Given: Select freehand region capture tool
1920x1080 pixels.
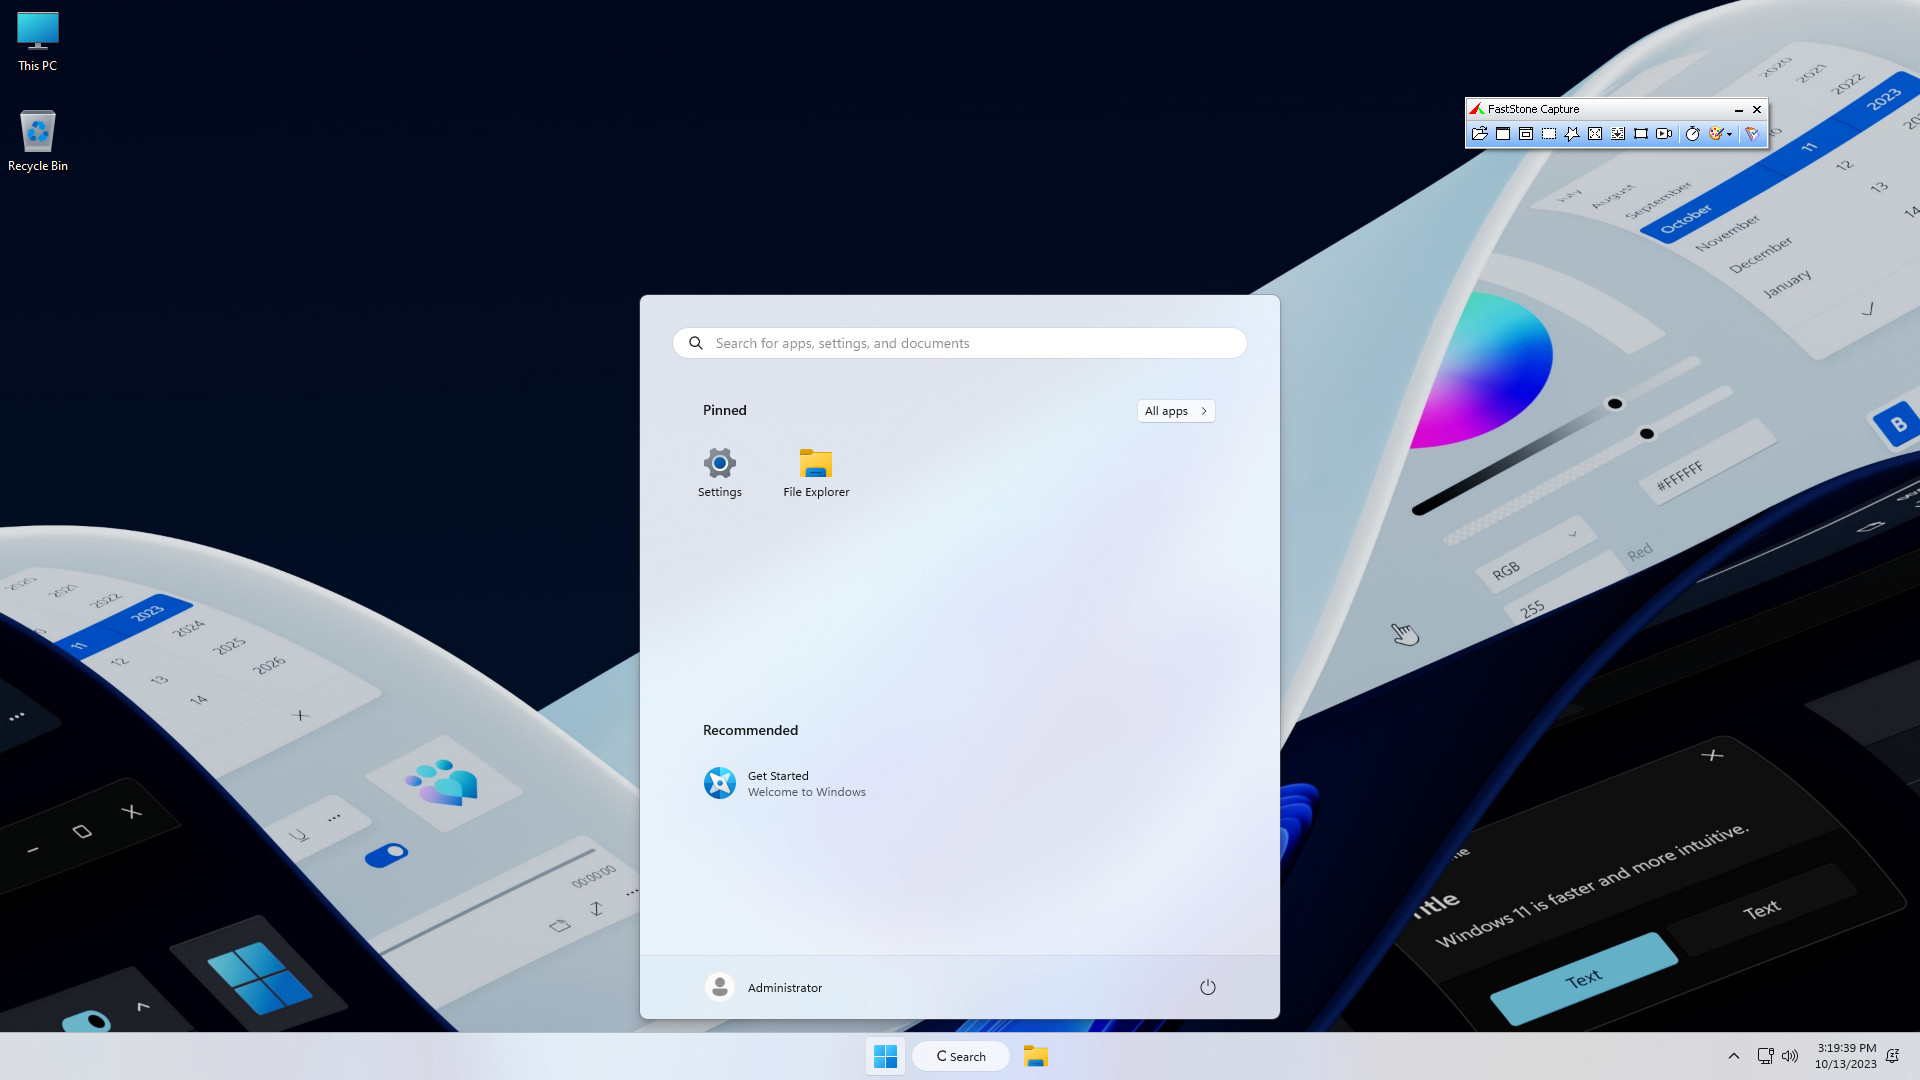Looking at the screenshot, I should point(1572,133).
